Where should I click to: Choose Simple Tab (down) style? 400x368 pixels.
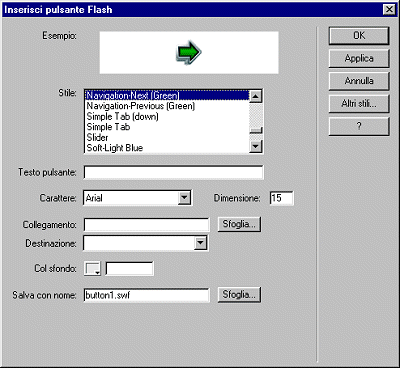click(x=167, y=116)
